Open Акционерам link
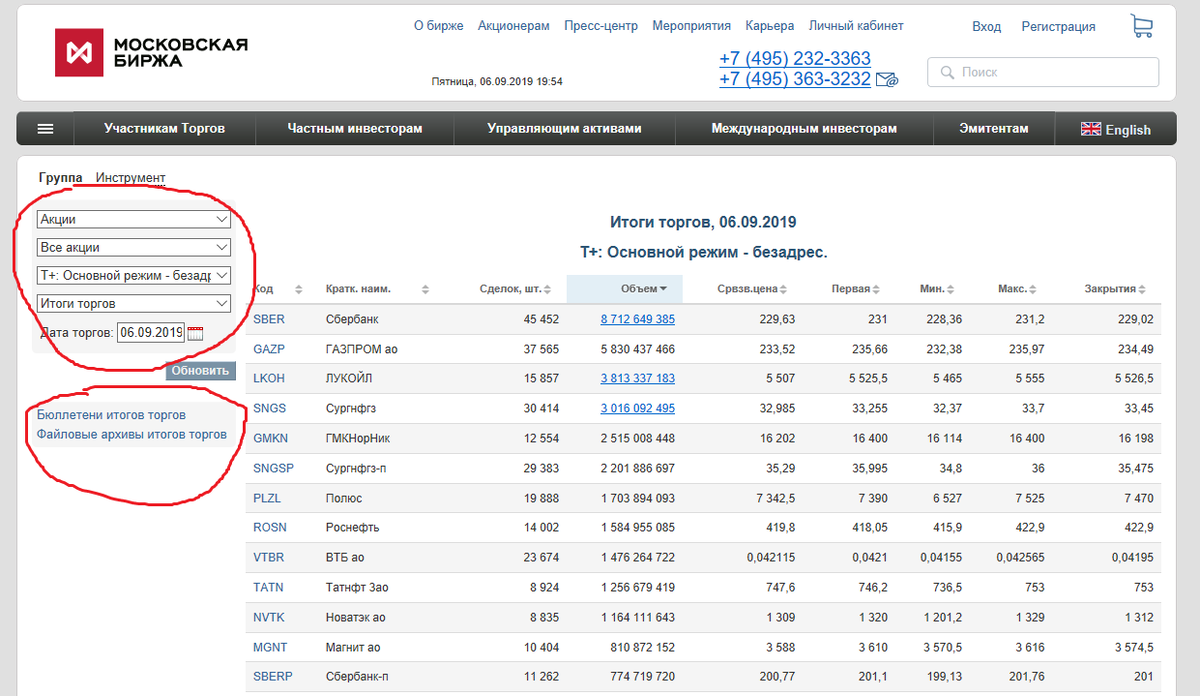Viewport: 1200px width, 696px height. point(514,26)
